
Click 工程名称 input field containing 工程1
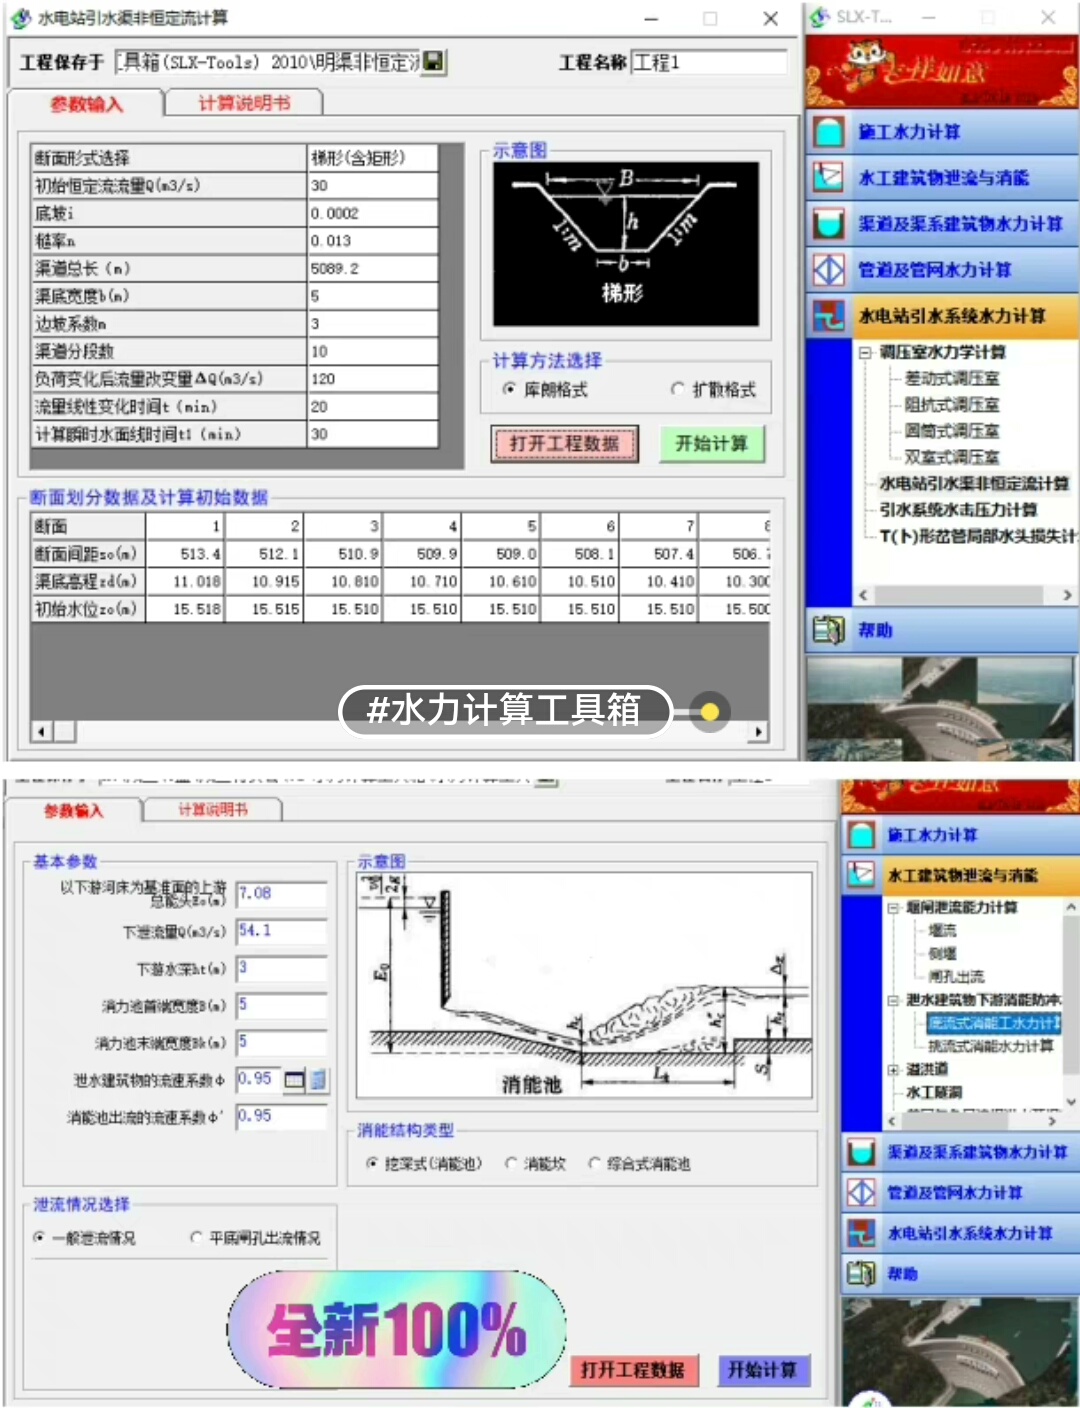click(x=709, y=62)
